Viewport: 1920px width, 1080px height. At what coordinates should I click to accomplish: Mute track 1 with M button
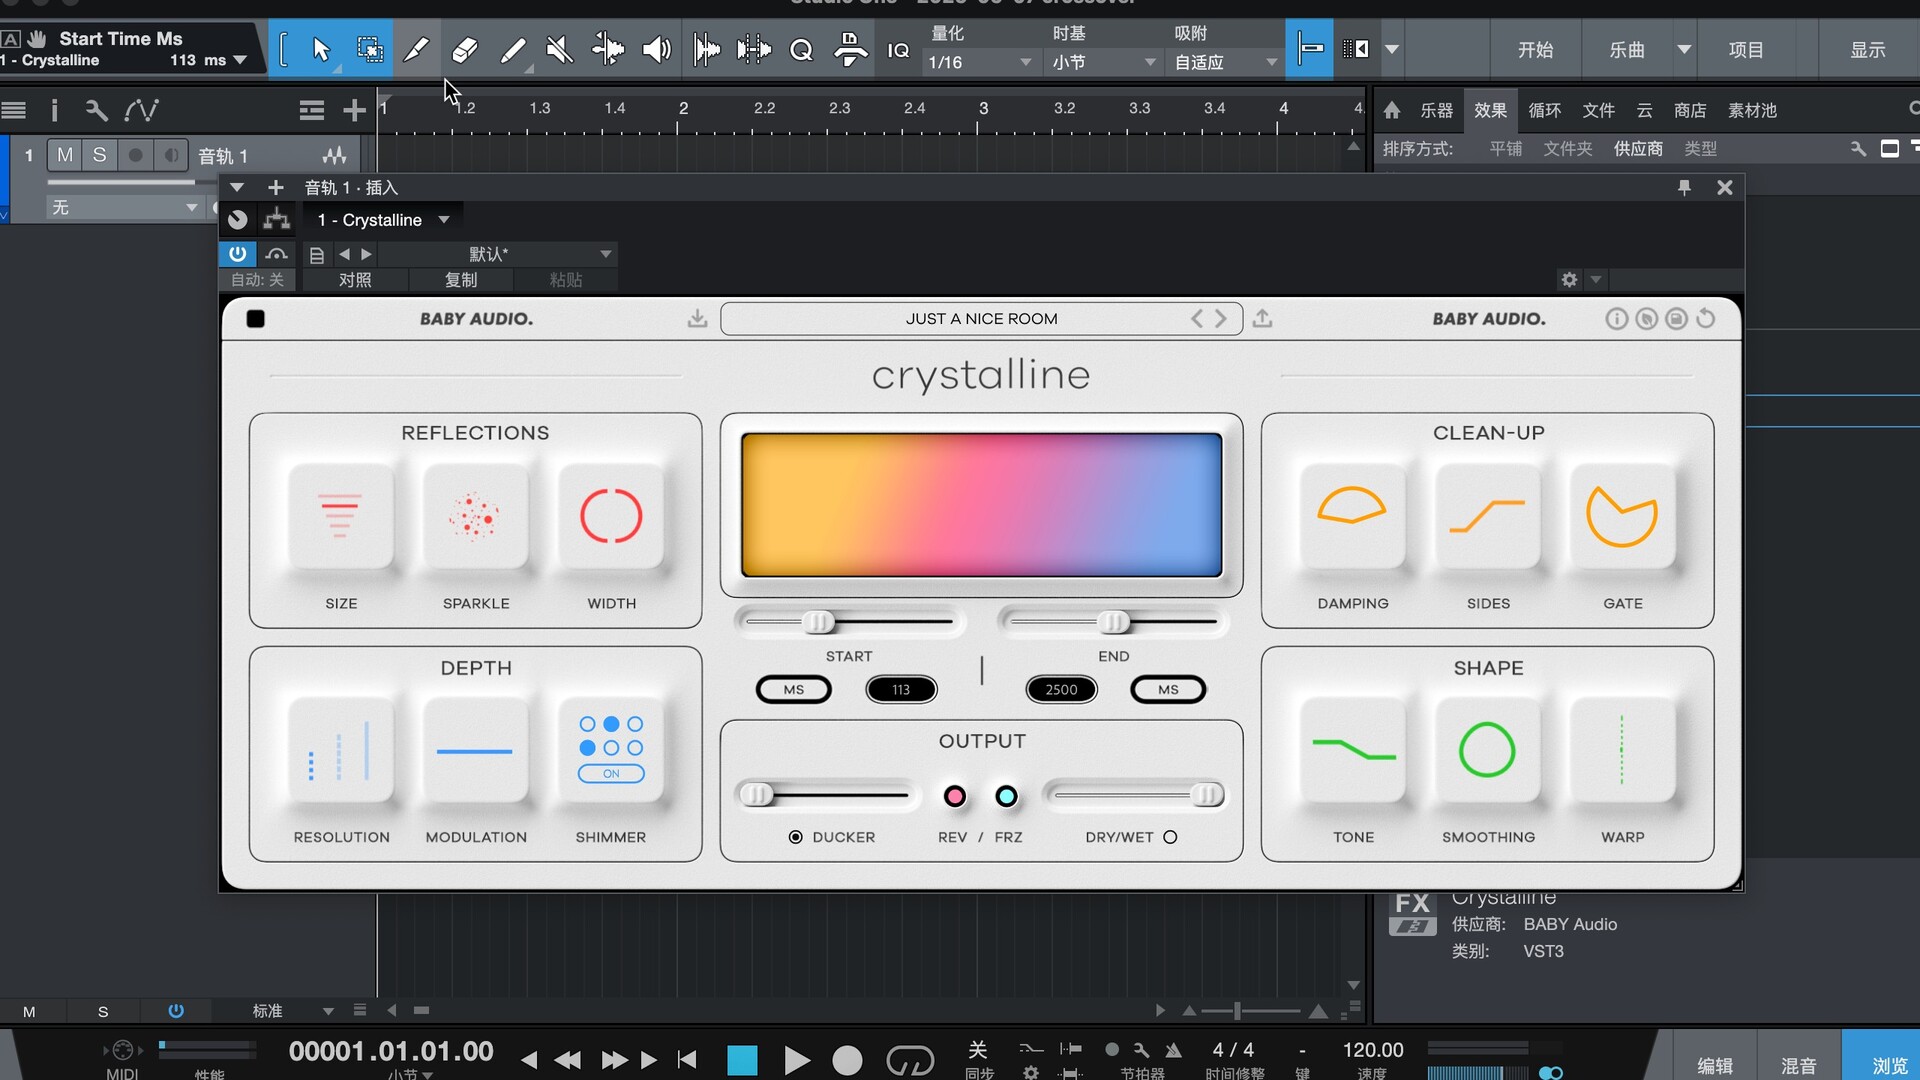pyautogui.click(x=65, y=155)
